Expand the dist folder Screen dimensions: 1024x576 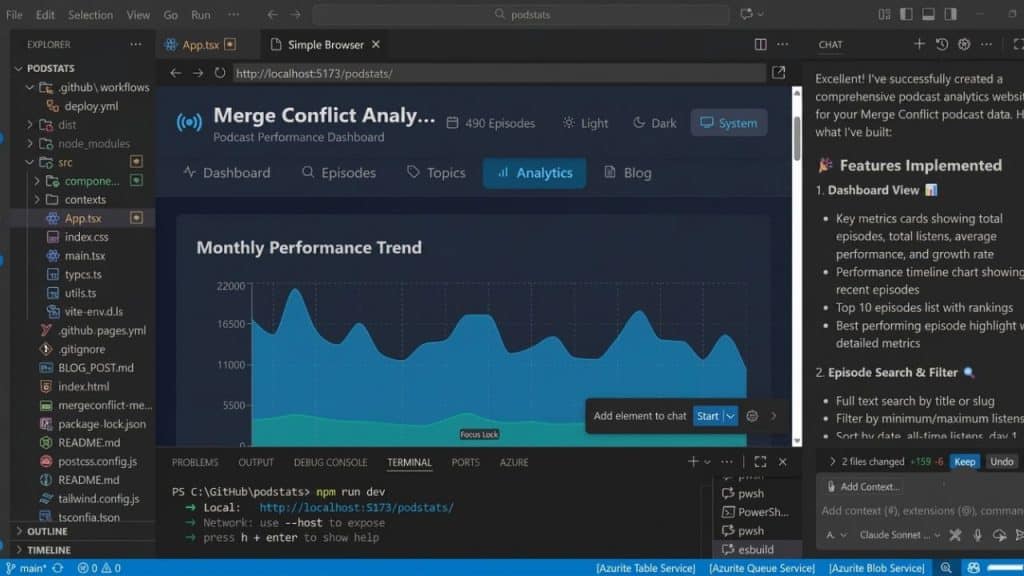(29, 124)
